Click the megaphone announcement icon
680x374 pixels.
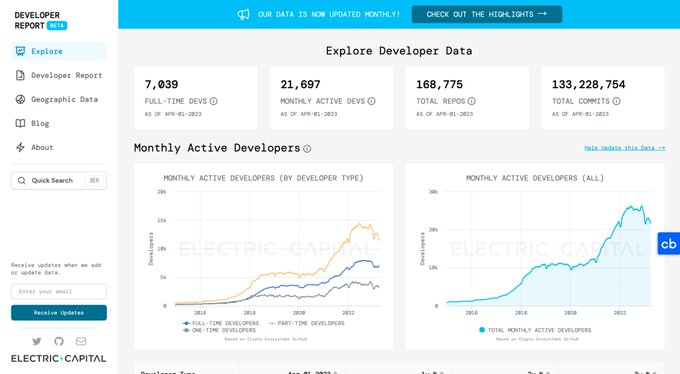pos(243,14)
